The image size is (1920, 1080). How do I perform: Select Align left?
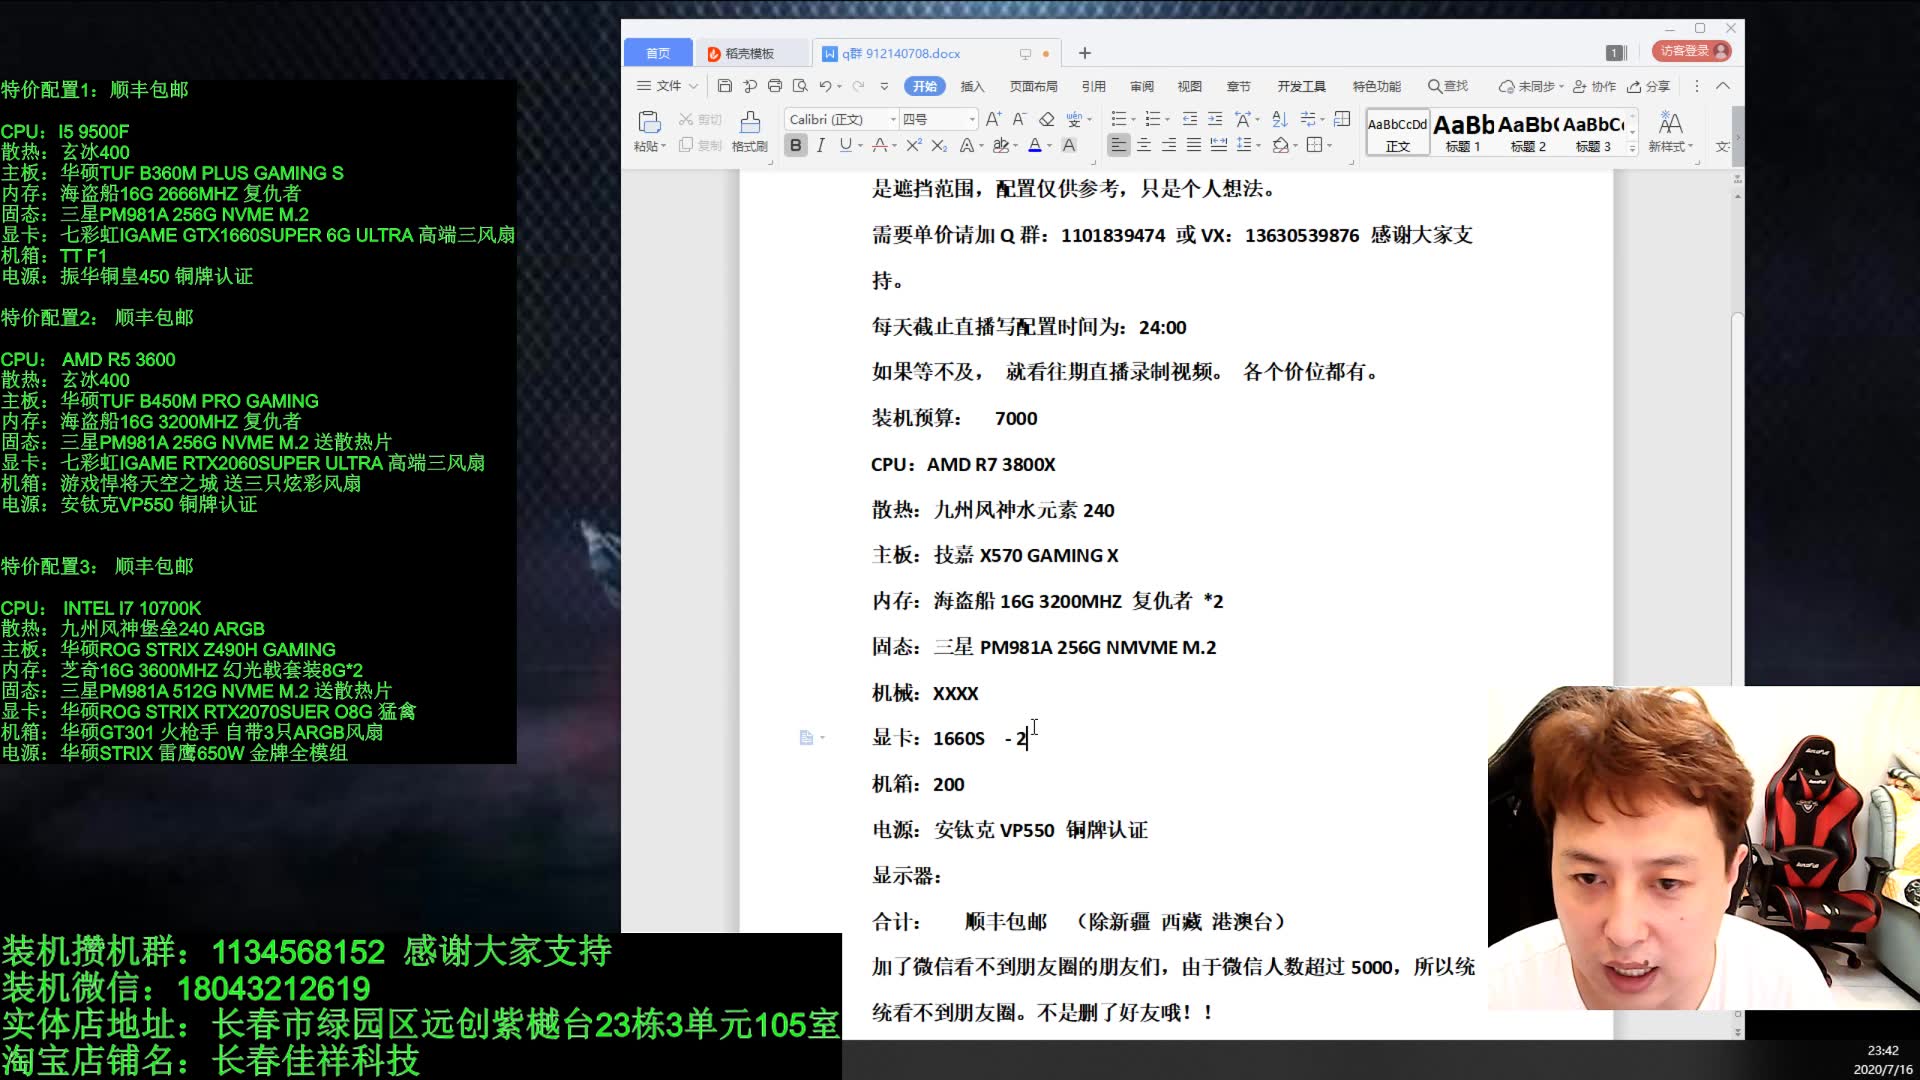[1118, 145]
